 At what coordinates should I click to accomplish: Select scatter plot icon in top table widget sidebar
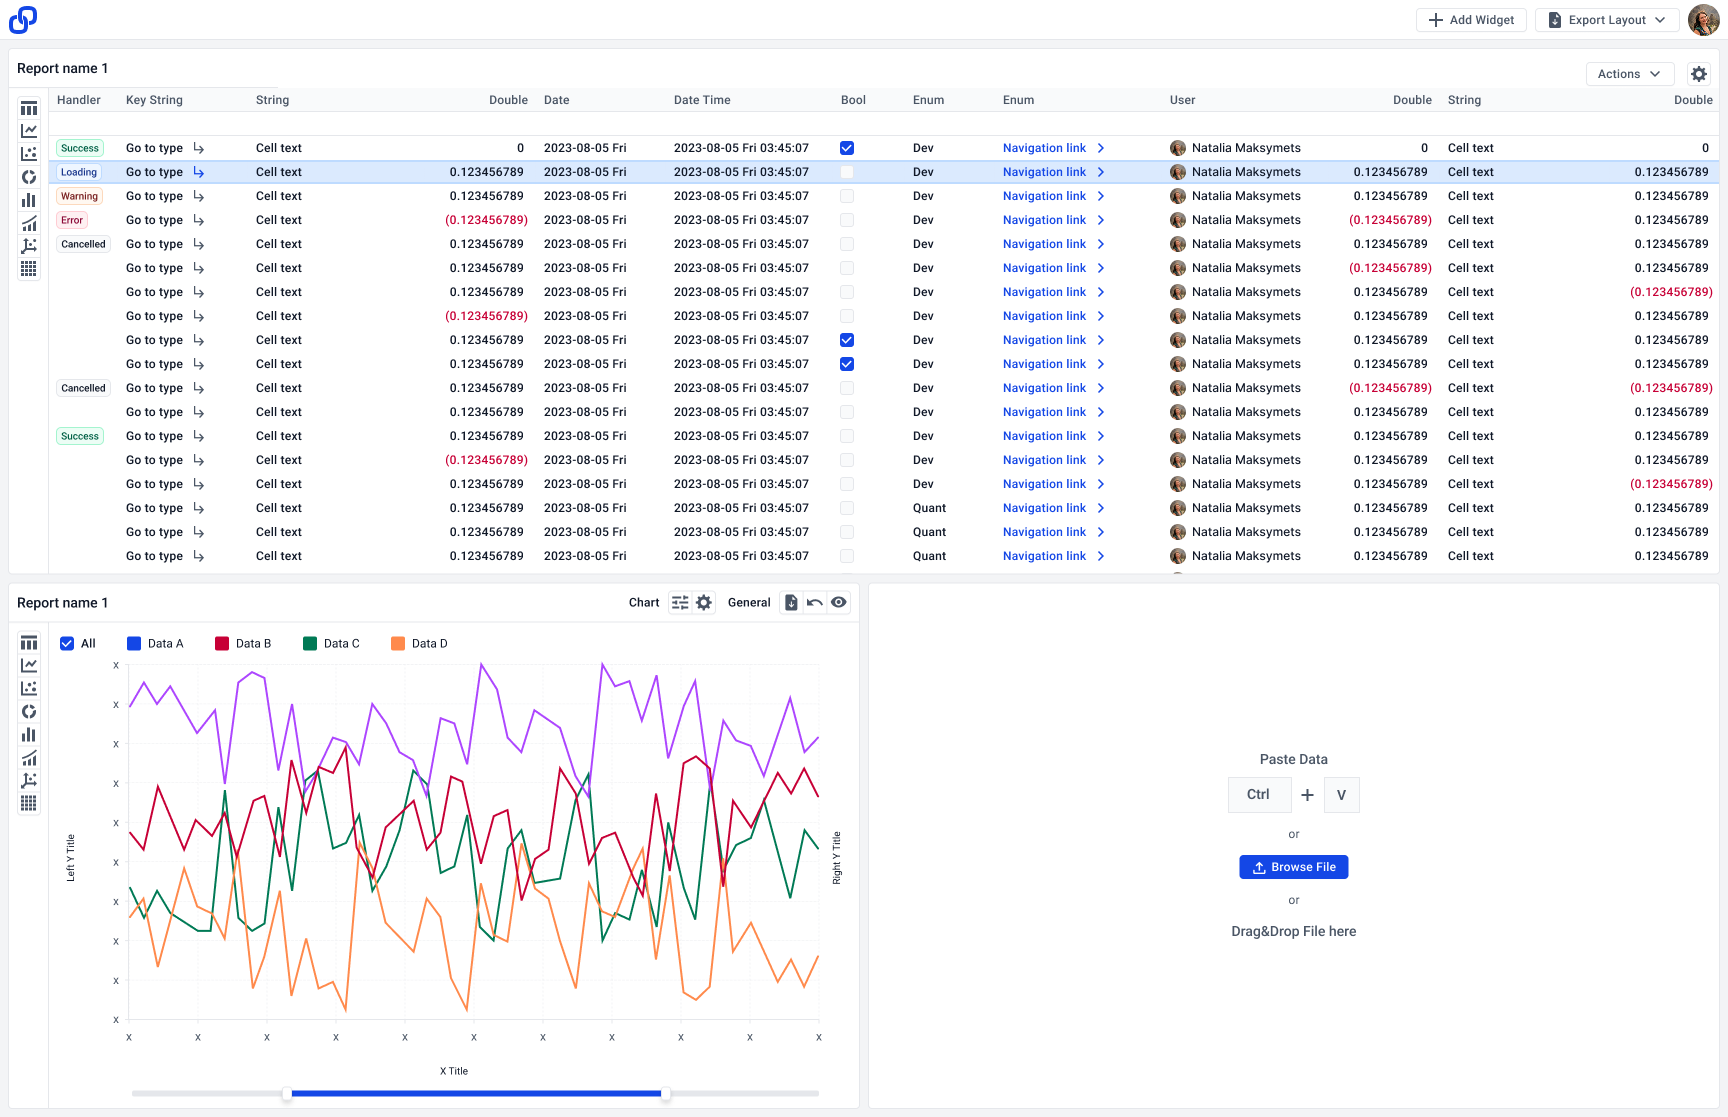pos(29,154)
